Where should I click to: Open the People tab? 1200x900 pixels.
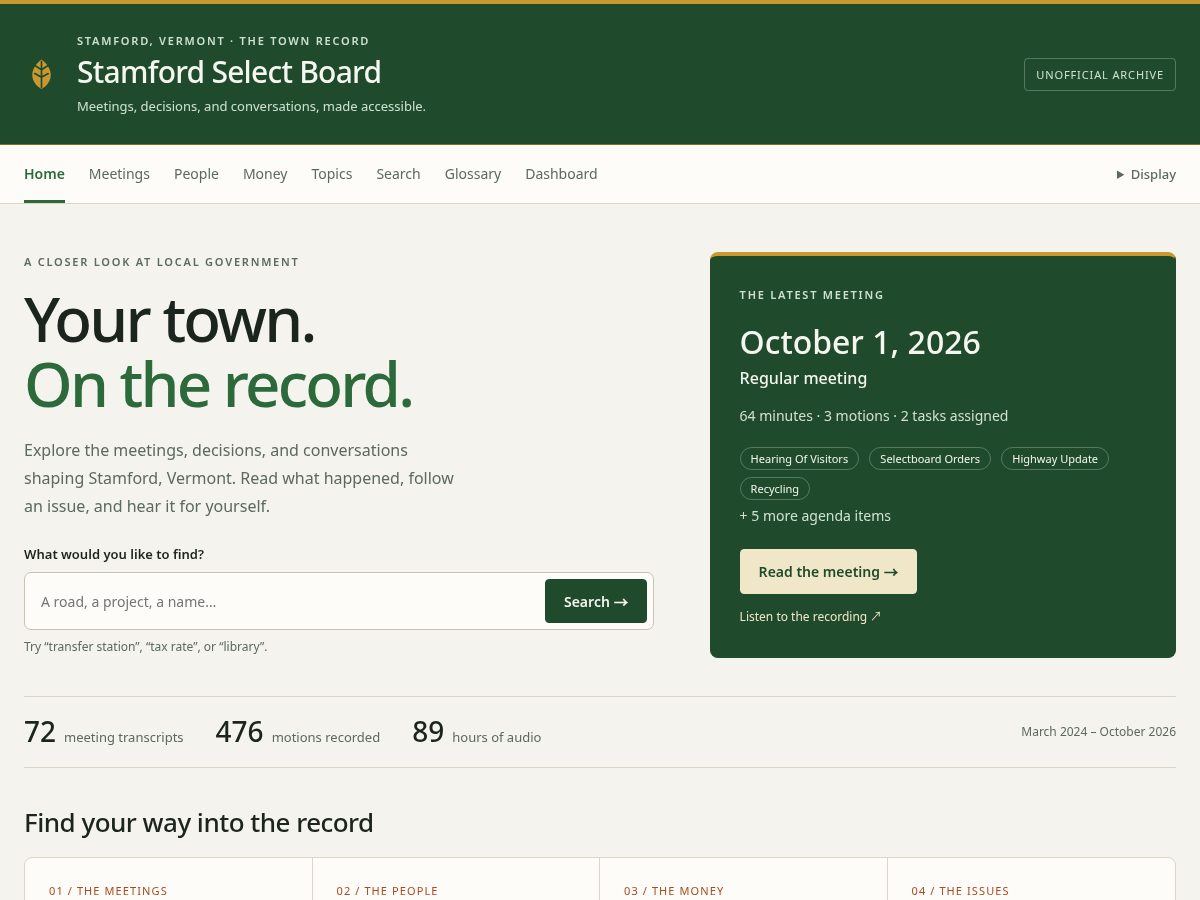point(196,174)
